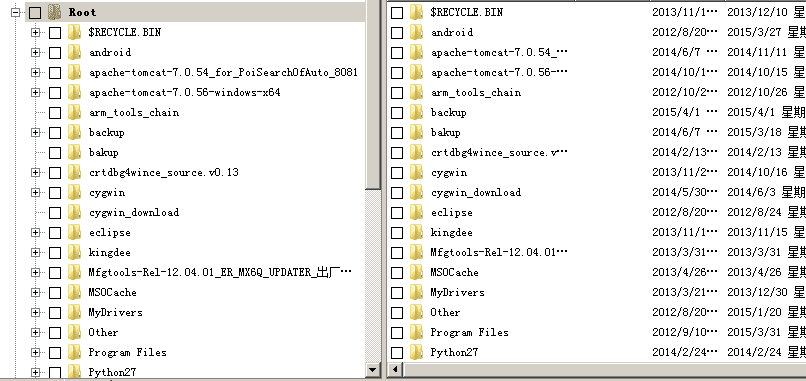Image resolution: width=806 pixels, height=381 pixels.
Task: Click the horizontal scrollbar left arrow
Action: [x=395, y=369]
